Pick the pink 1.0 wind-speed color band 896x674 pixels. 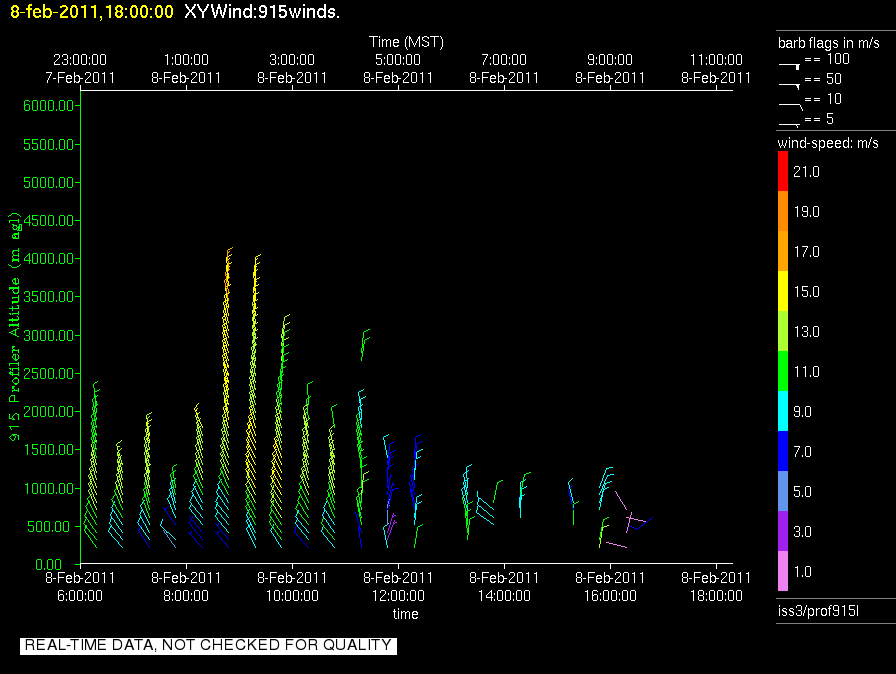pos(783,571)
